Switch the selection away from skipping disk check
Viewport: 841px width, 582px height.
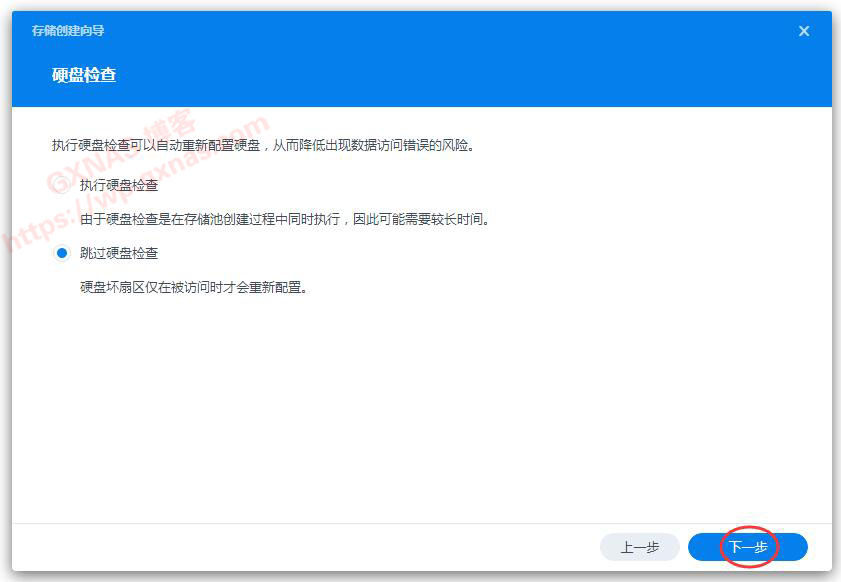(x=63, y=186)
